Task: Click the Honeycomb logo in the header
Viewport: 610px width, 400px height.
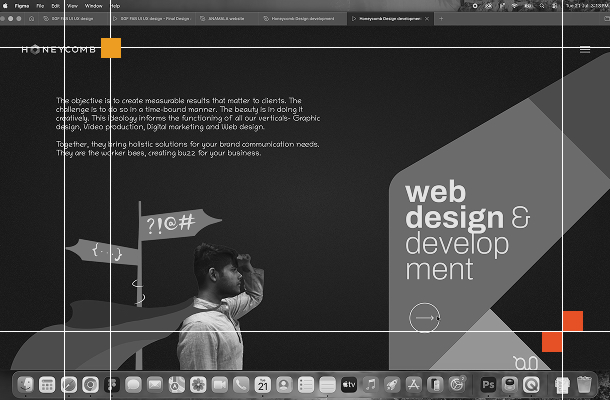Action: 58,49
